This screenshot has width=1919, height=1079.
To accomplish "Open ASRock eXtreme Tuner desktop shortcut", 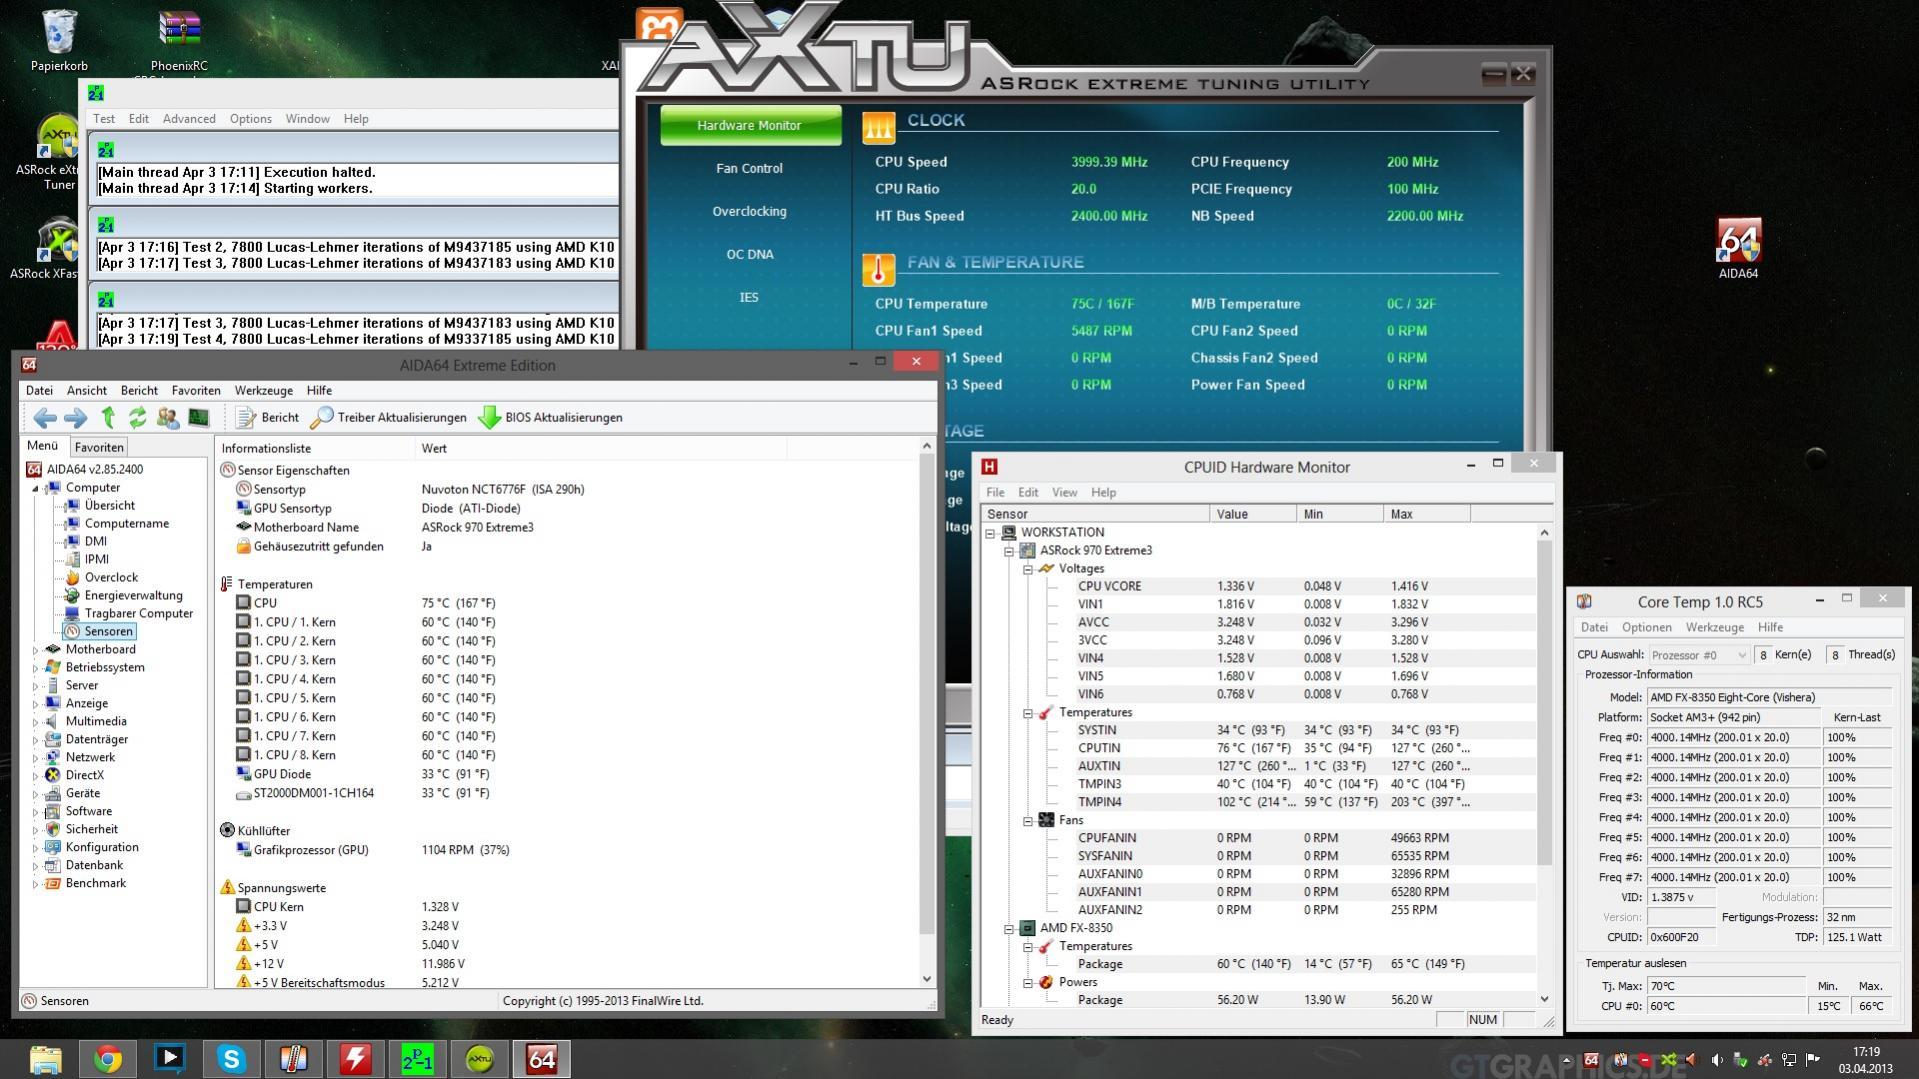I will tap(58, 152).
